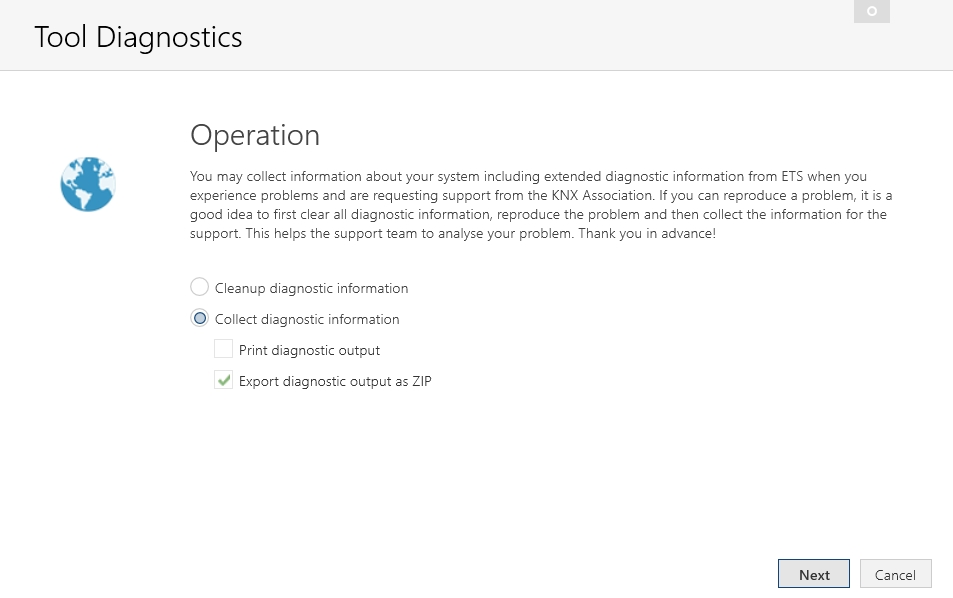Image resolution: width=953 pixels, height=598 pixels.
Task: Click the empty box beside Print option
Action: pos(223,349)
